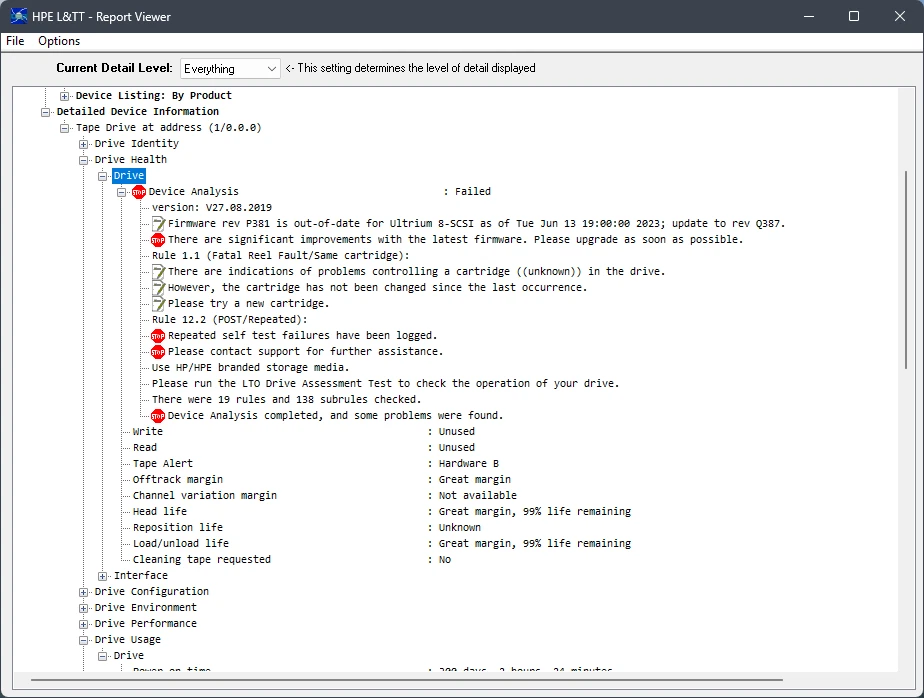Select the 'Interface' tree label
Image resolution: width=924 pixels, height=698 pixels.
click(x=141, y=575)
